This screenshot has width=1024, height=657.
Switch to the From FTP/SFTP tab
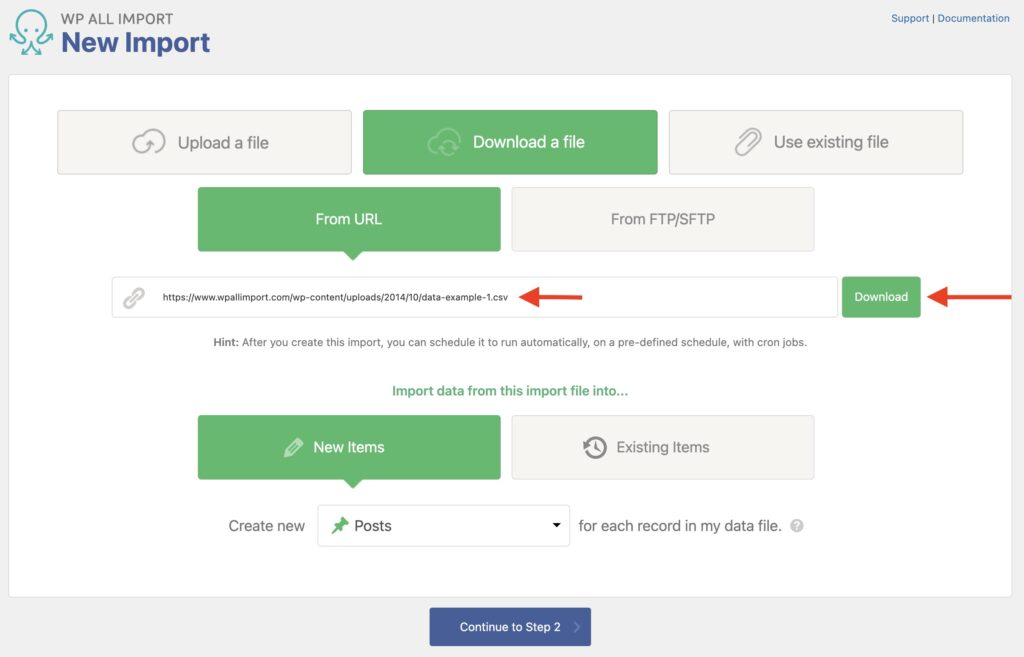tap(662, 219)
